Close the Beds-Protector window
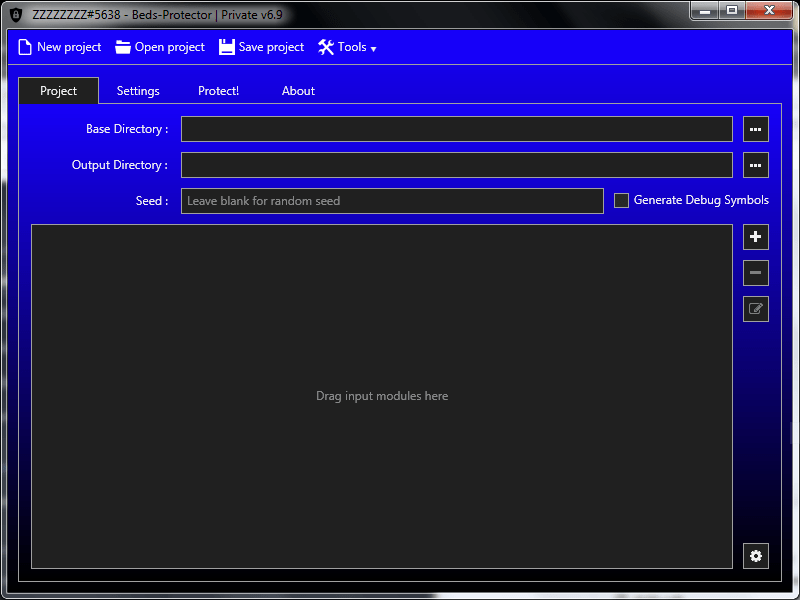 (769, 11)
